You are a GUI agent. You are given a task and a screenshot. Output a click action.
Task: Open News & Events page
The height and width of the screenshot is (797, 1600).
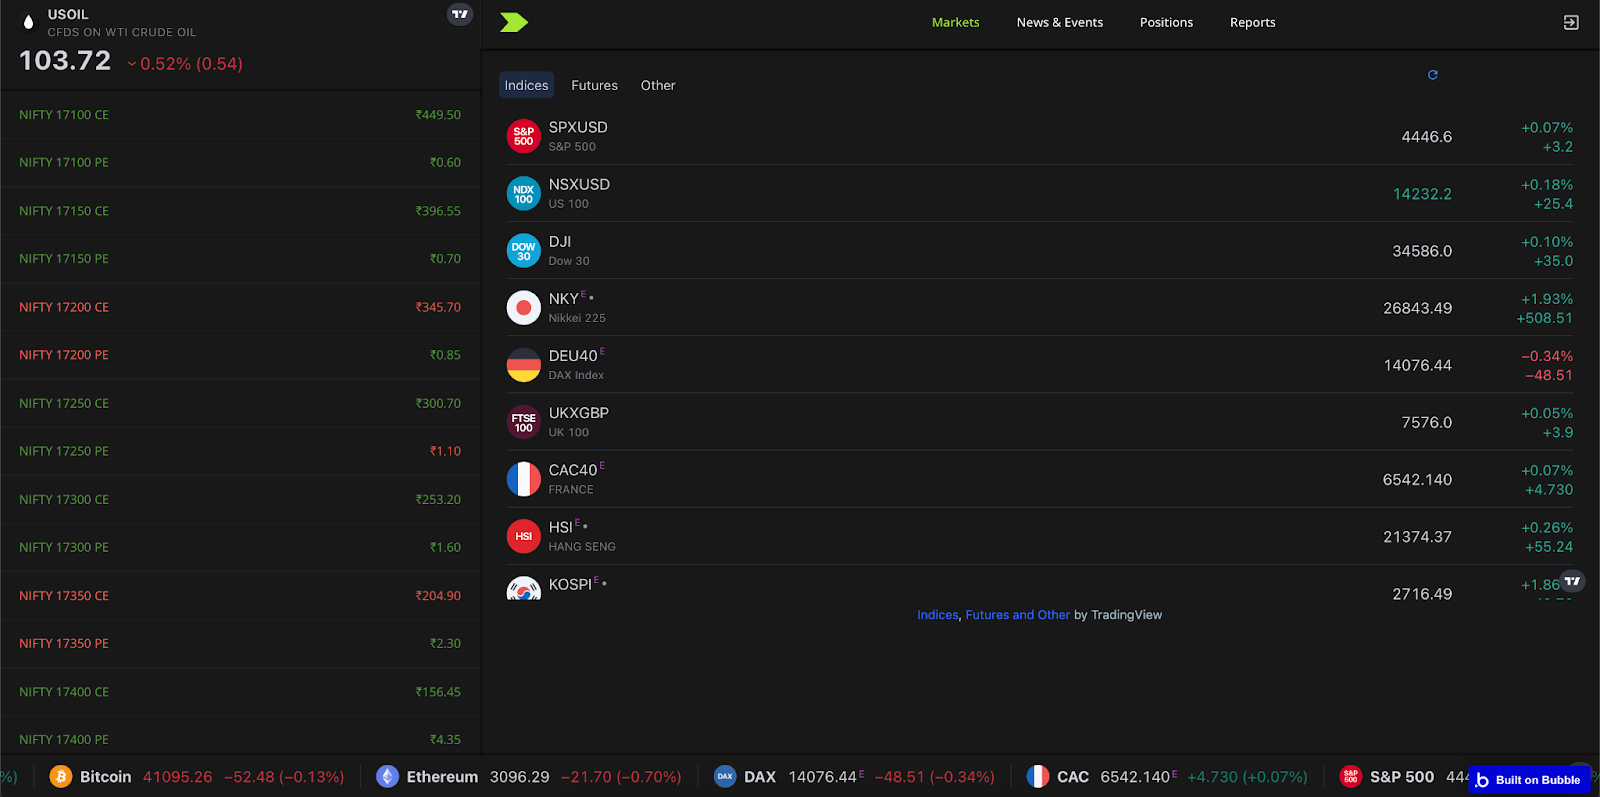pos(1059,22)
